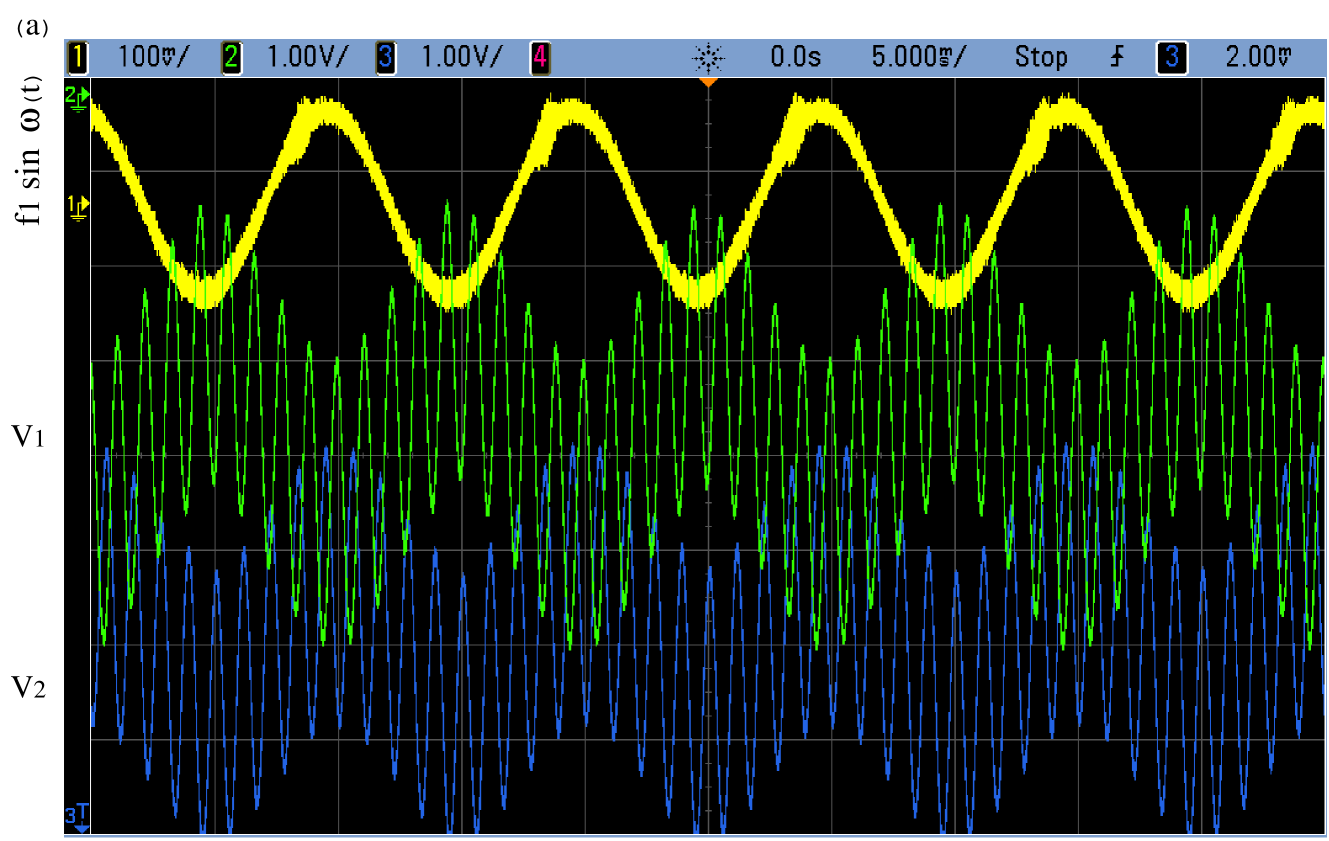This screenshot has width=1329, height=841.
Task: Click the Stop run status indicator
Action: pos(1041,58)
